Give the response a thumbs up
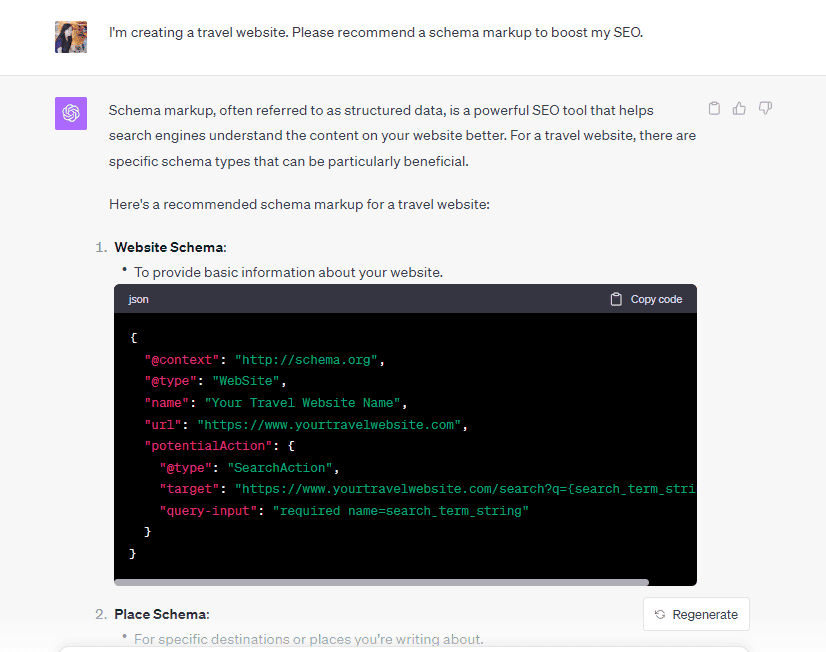This screenshot has height=652, width=826. (x=739, y=108)
